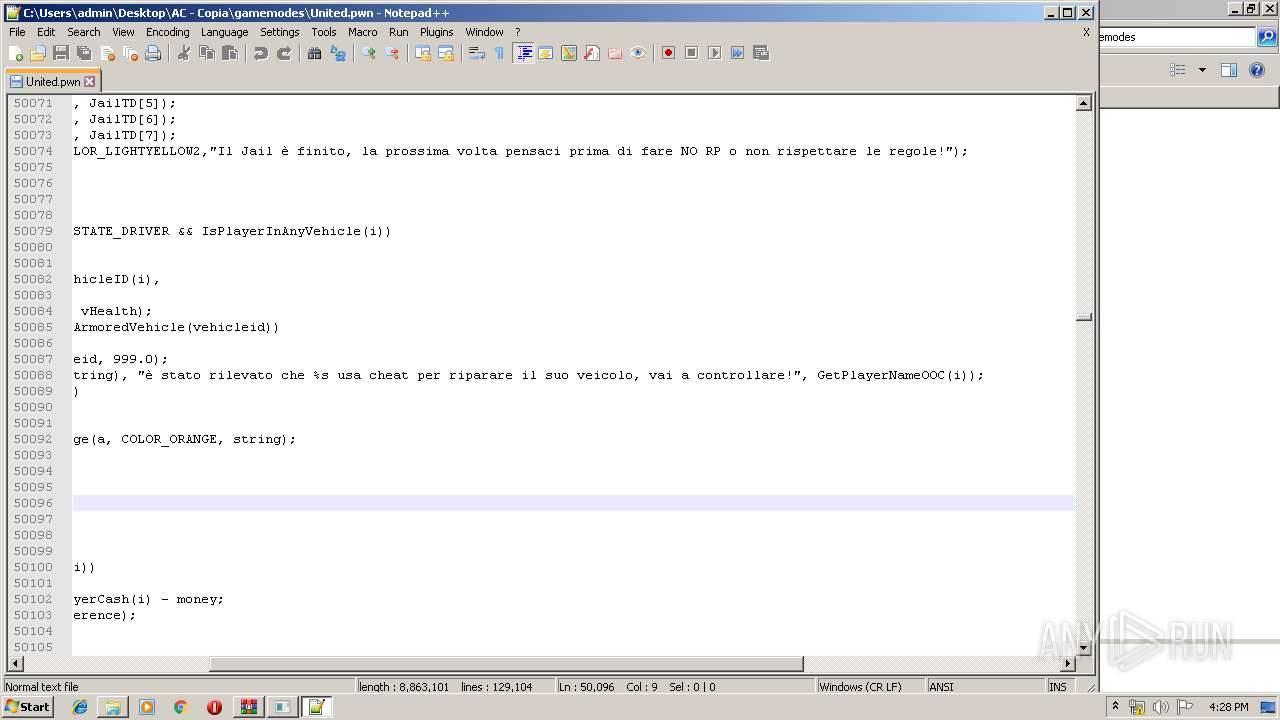Image resolution: width=1280 pixels, height=720 pixels.
Task: Open the Plugins menu
Action: point(437,32)
